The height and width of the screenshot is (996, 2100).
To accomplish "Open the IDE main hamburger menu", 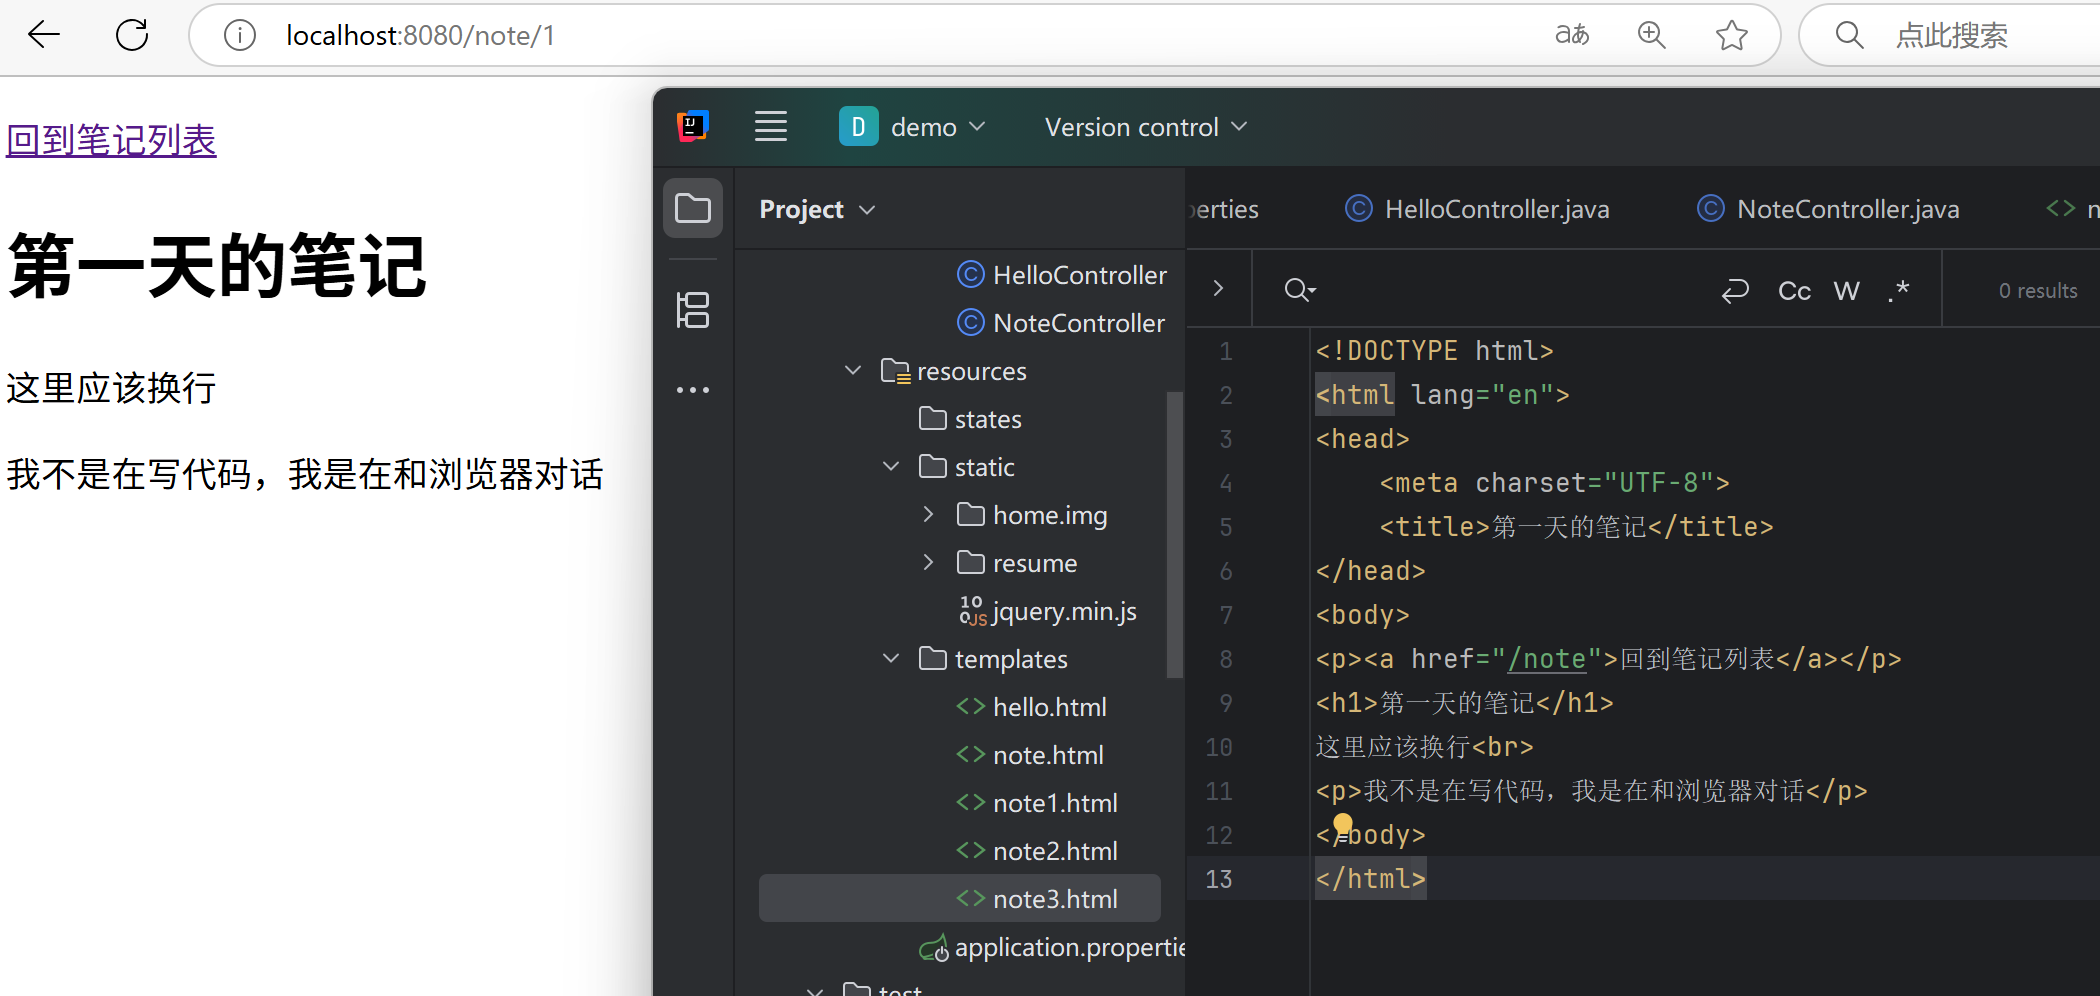I will click(771, 127).
